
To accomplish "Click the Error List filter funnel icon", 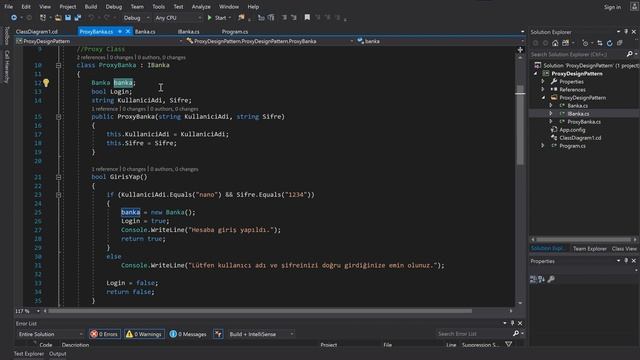I will 509,344.
